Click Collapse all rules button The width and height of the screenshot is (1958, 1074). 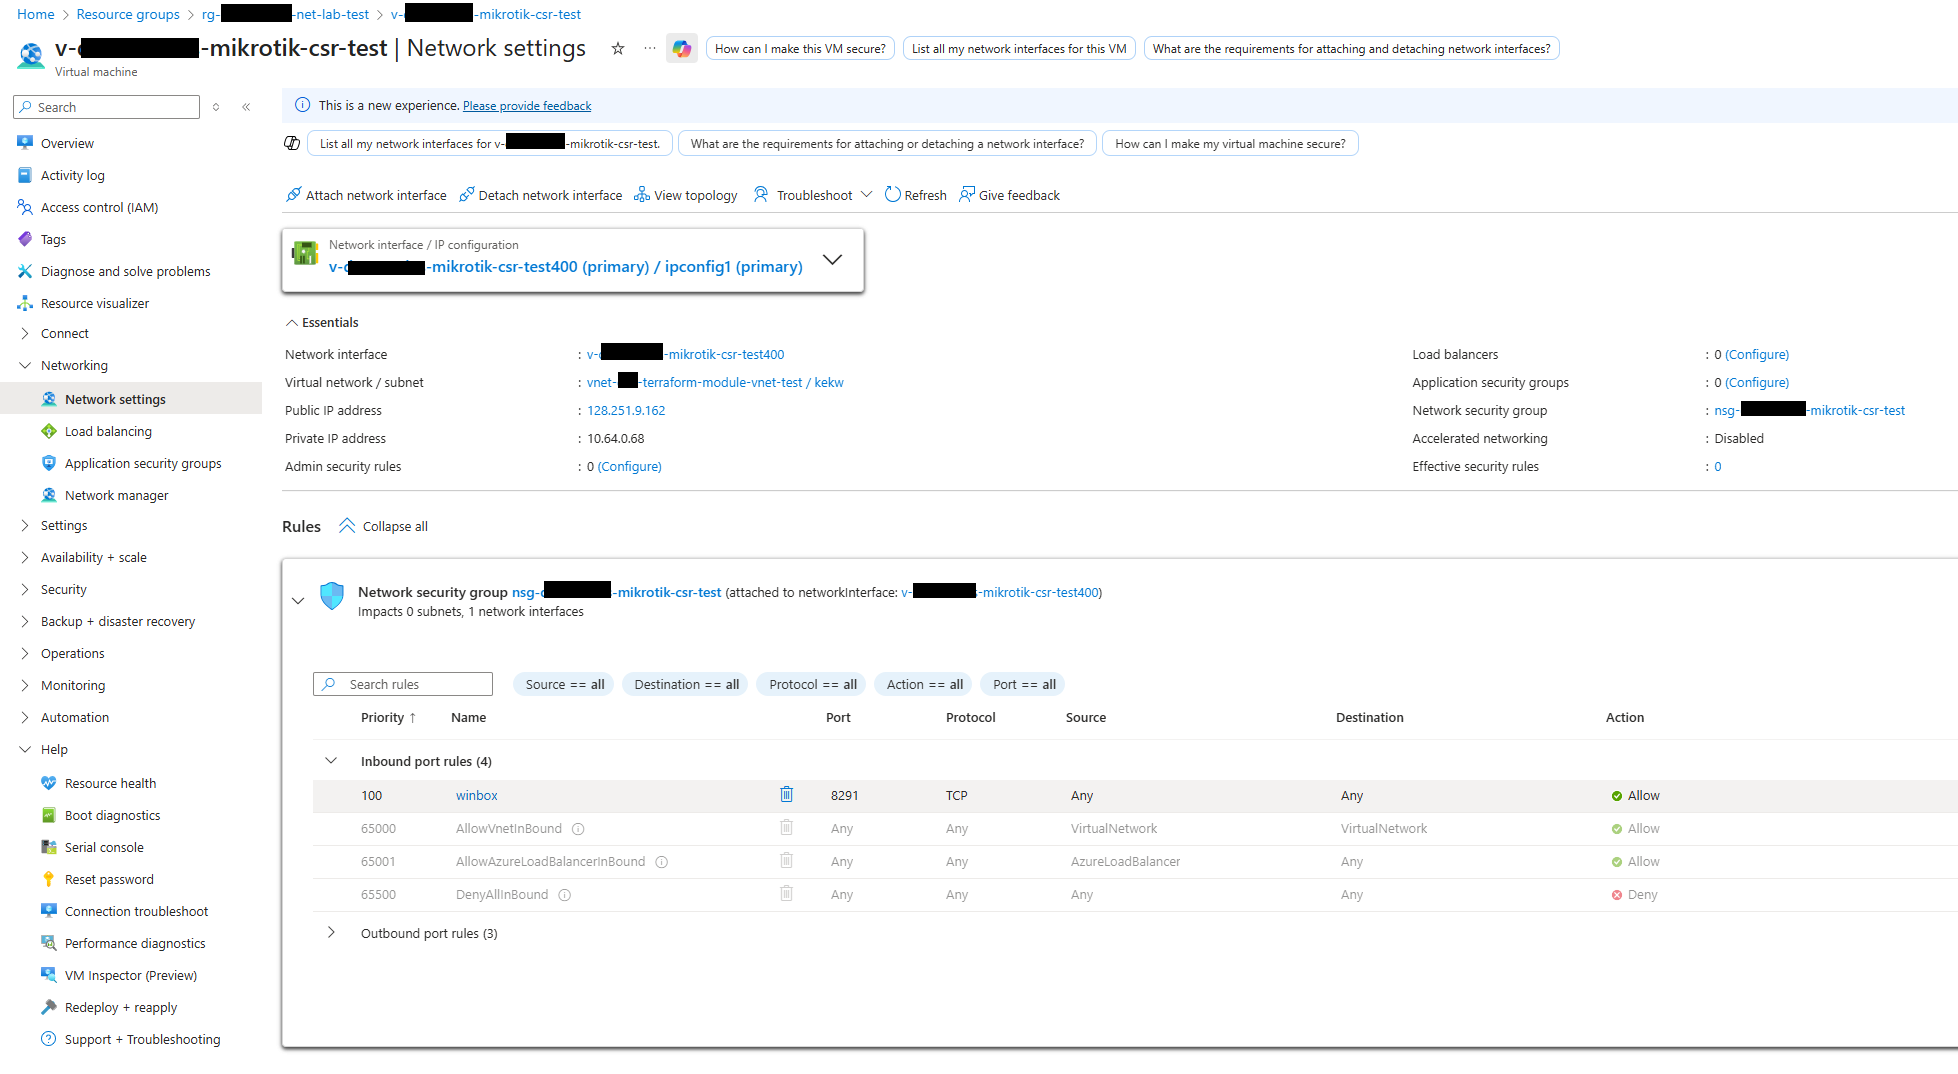(x=384, y=526)
